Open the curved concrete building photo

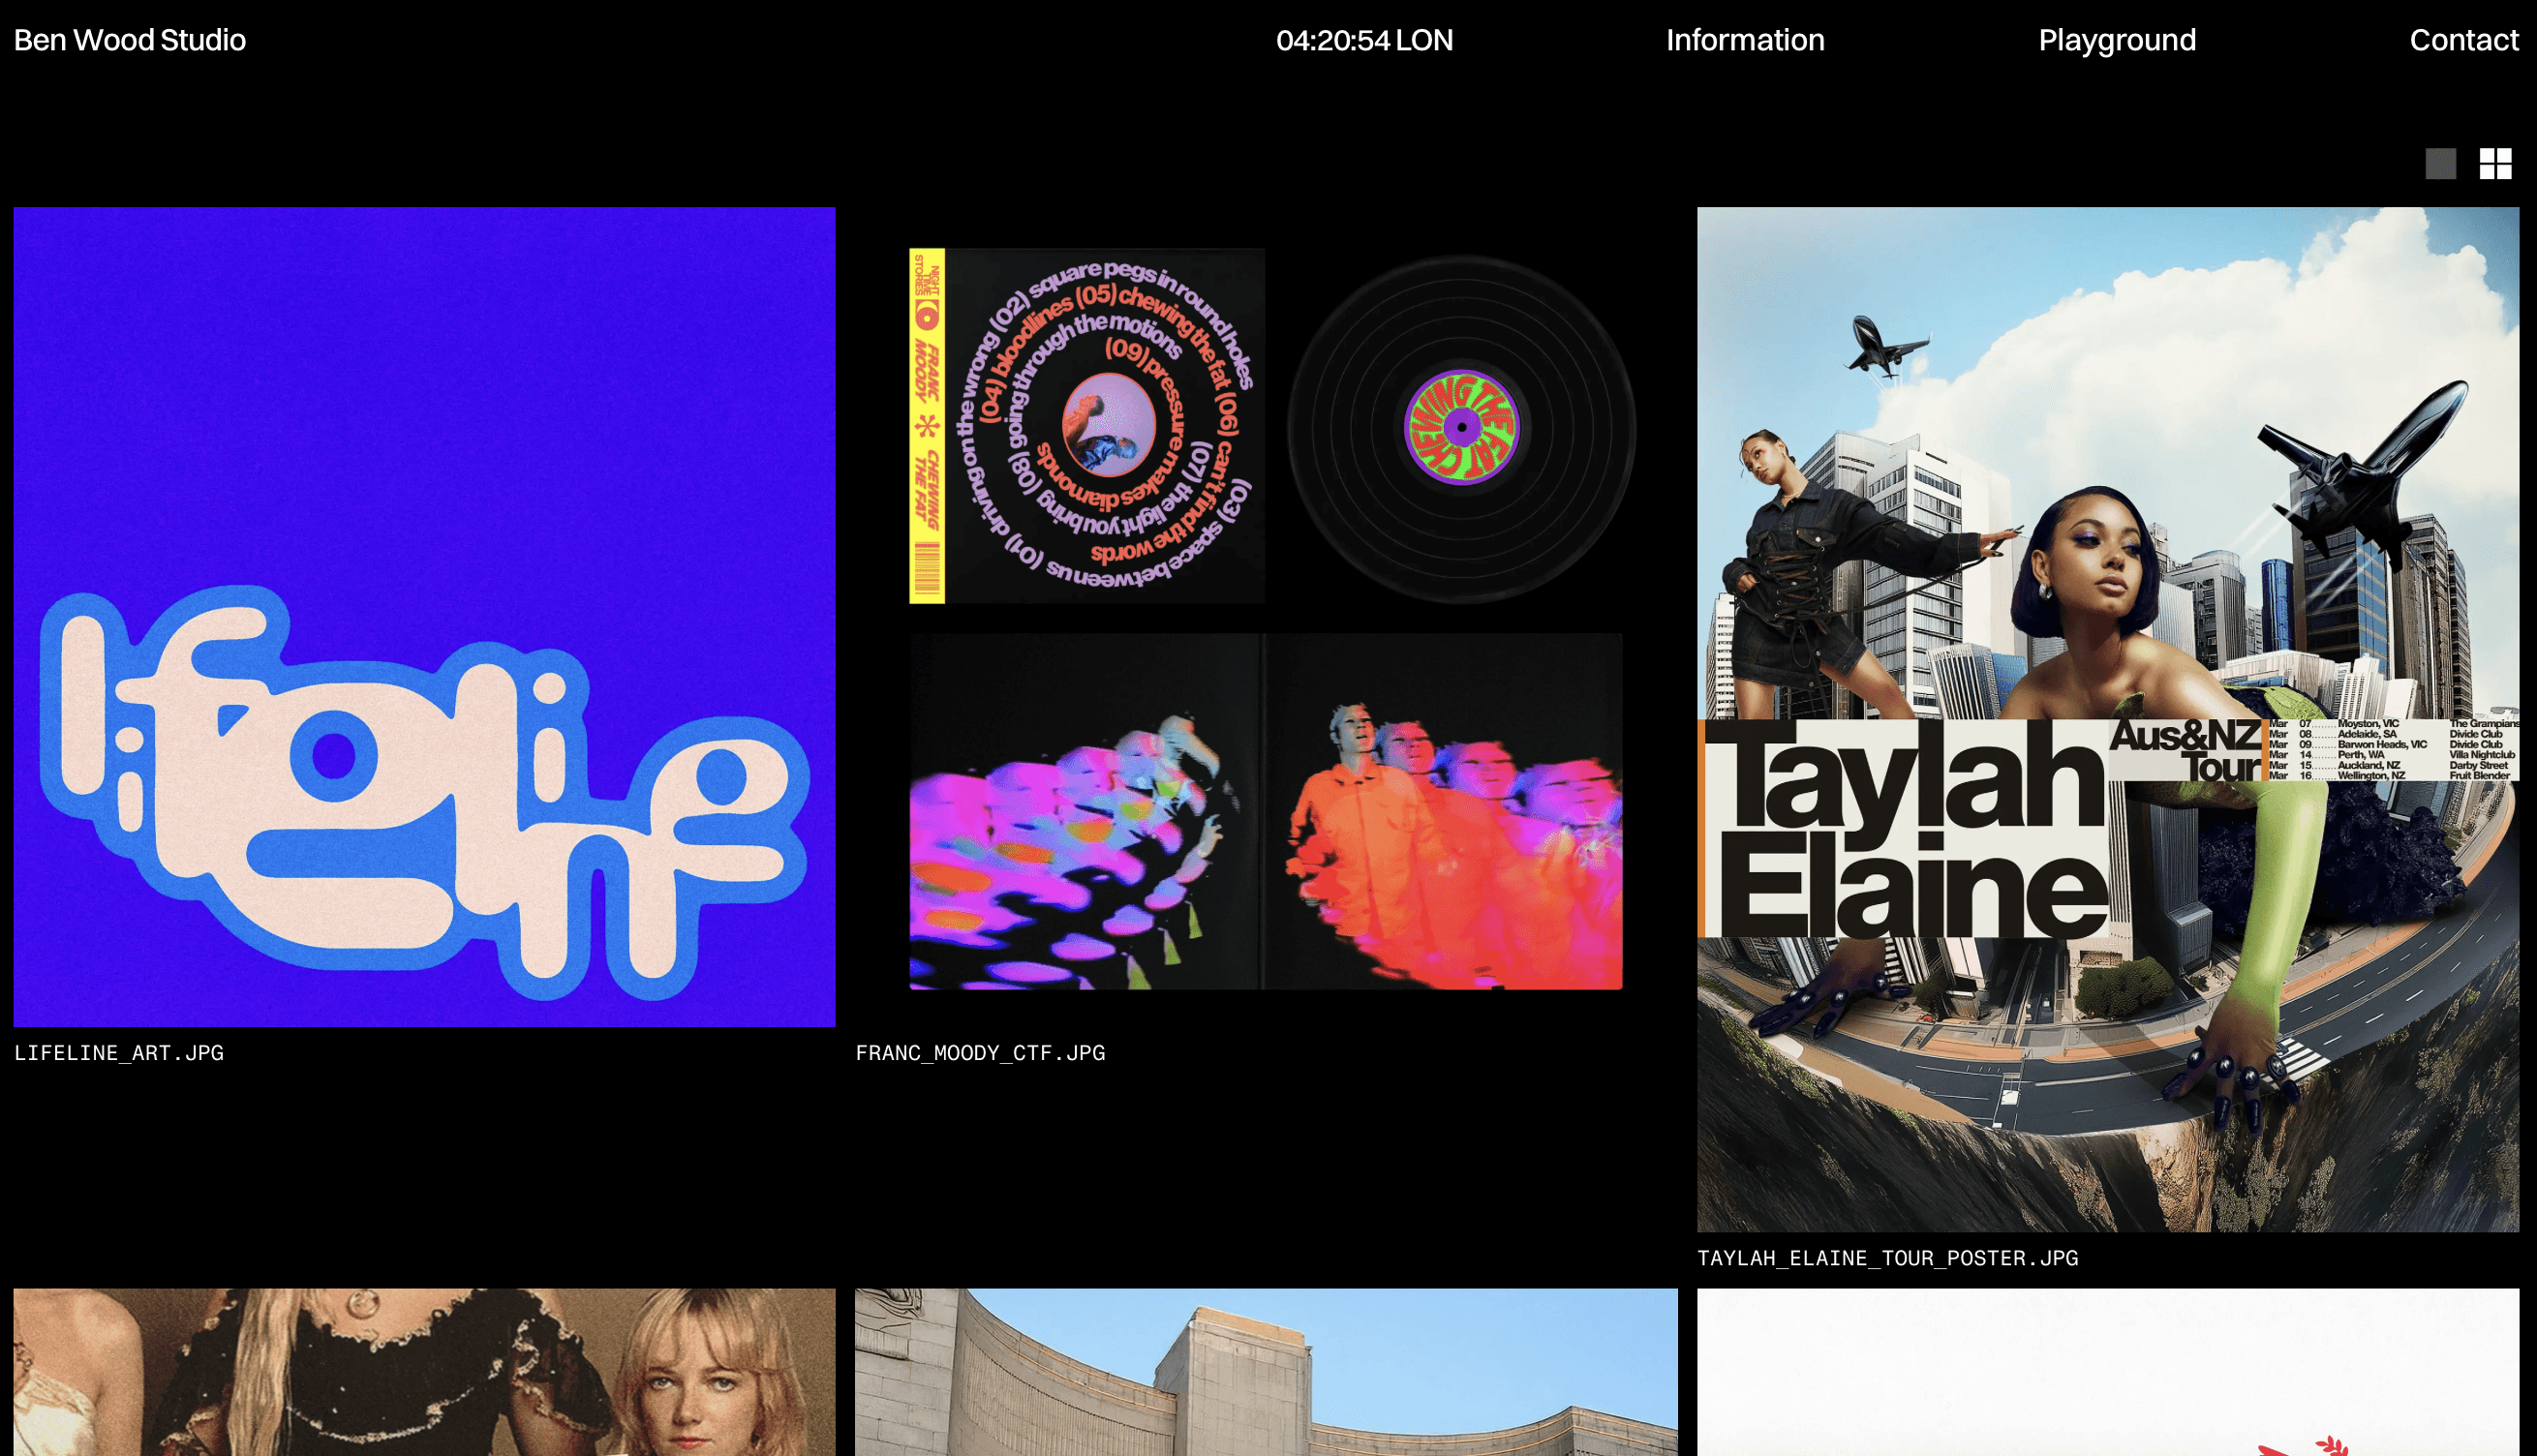1265,1372
